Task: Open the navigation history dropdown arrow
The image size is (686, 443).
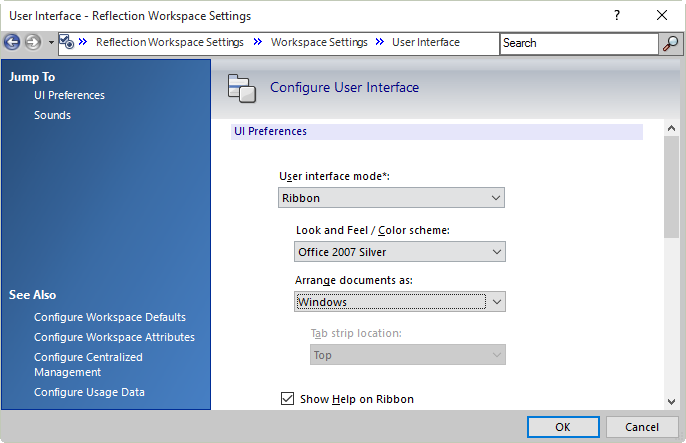Action: point(51,43)
